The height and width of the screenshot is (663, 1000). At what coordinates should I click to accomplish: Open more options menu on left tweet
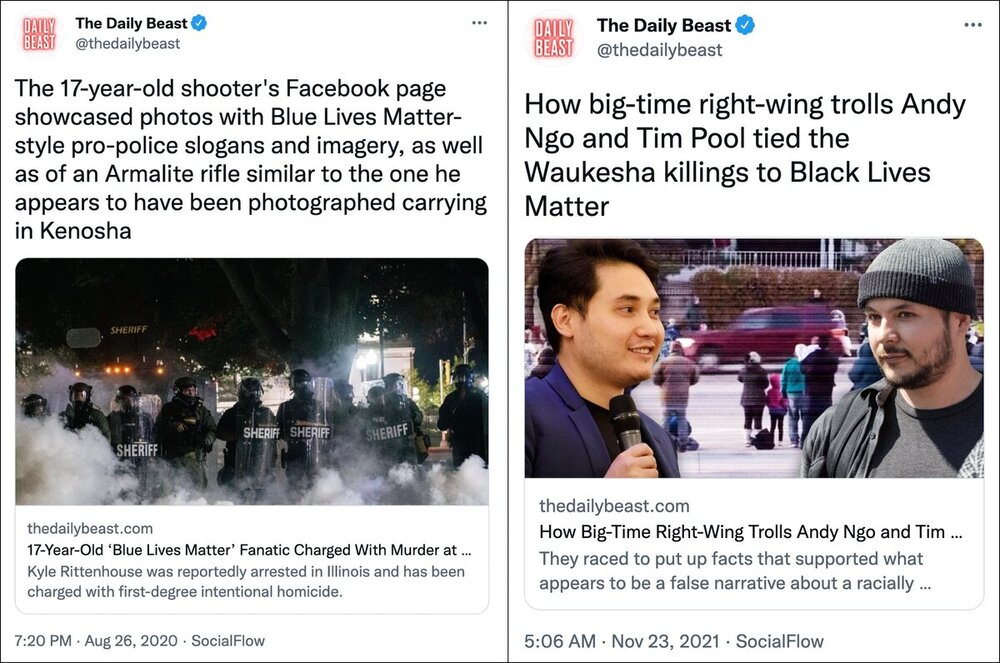(x=479, y=23)
